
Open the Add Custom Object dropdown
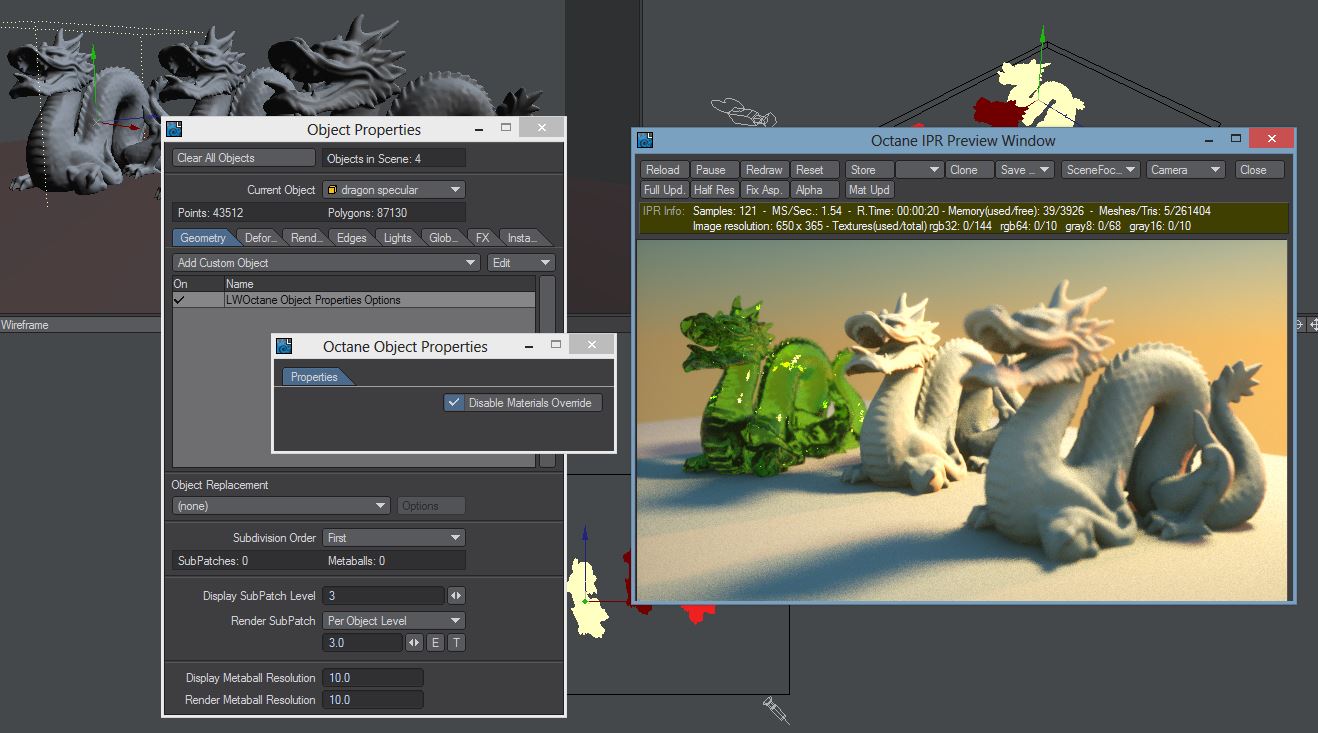[x=326, y=263]
